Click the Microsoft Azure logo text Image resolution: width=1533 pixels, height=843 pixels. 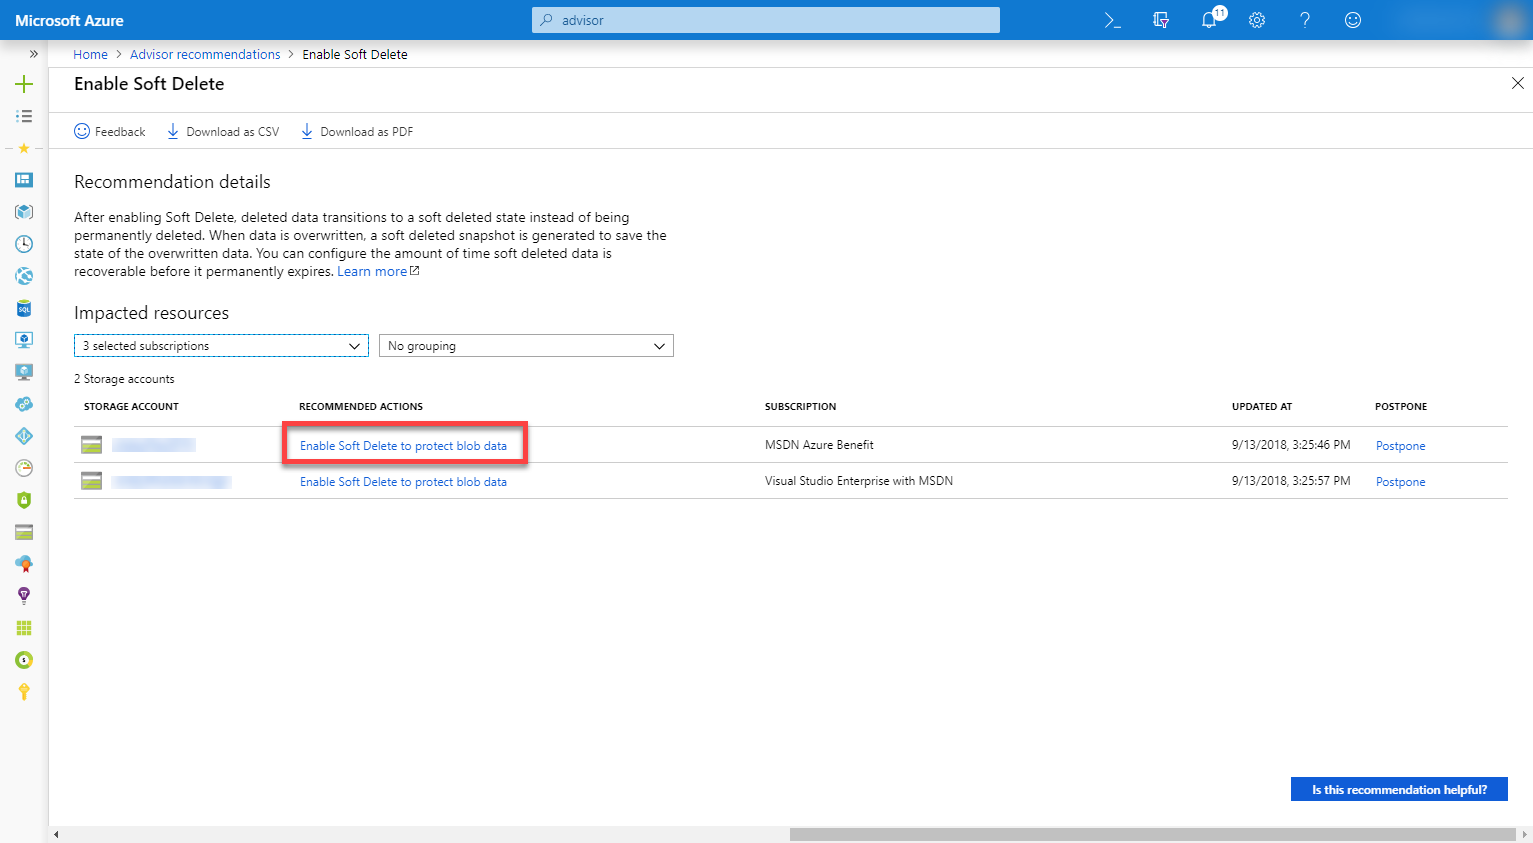point(70,20)
